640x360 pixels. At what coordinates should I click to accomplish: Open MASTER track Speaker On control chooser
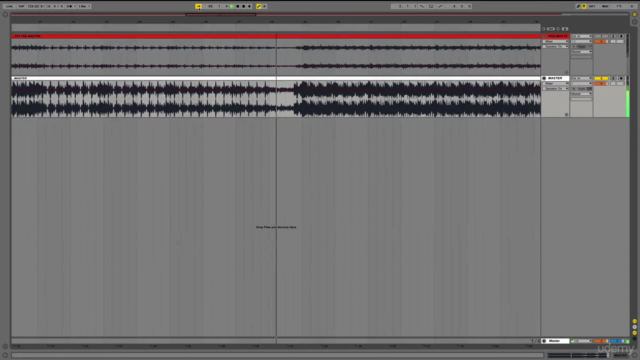click(x=555, y=89)
